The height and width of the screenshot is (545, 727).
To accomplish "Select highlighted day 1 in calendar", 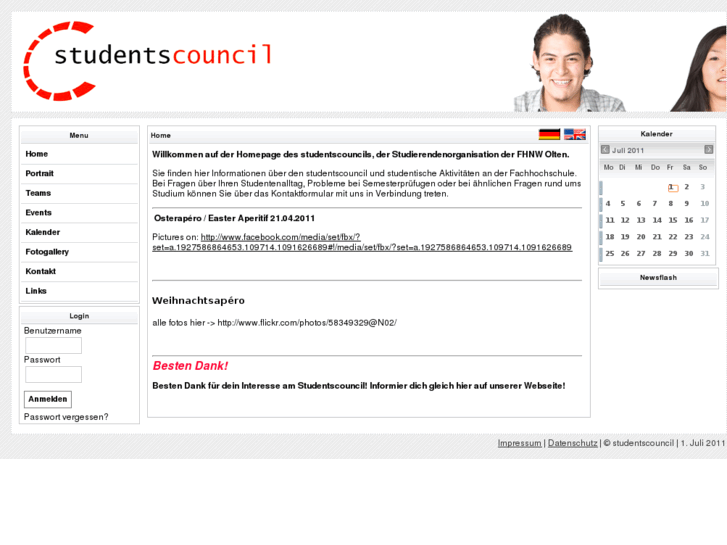I will click(x=672, y=187).
